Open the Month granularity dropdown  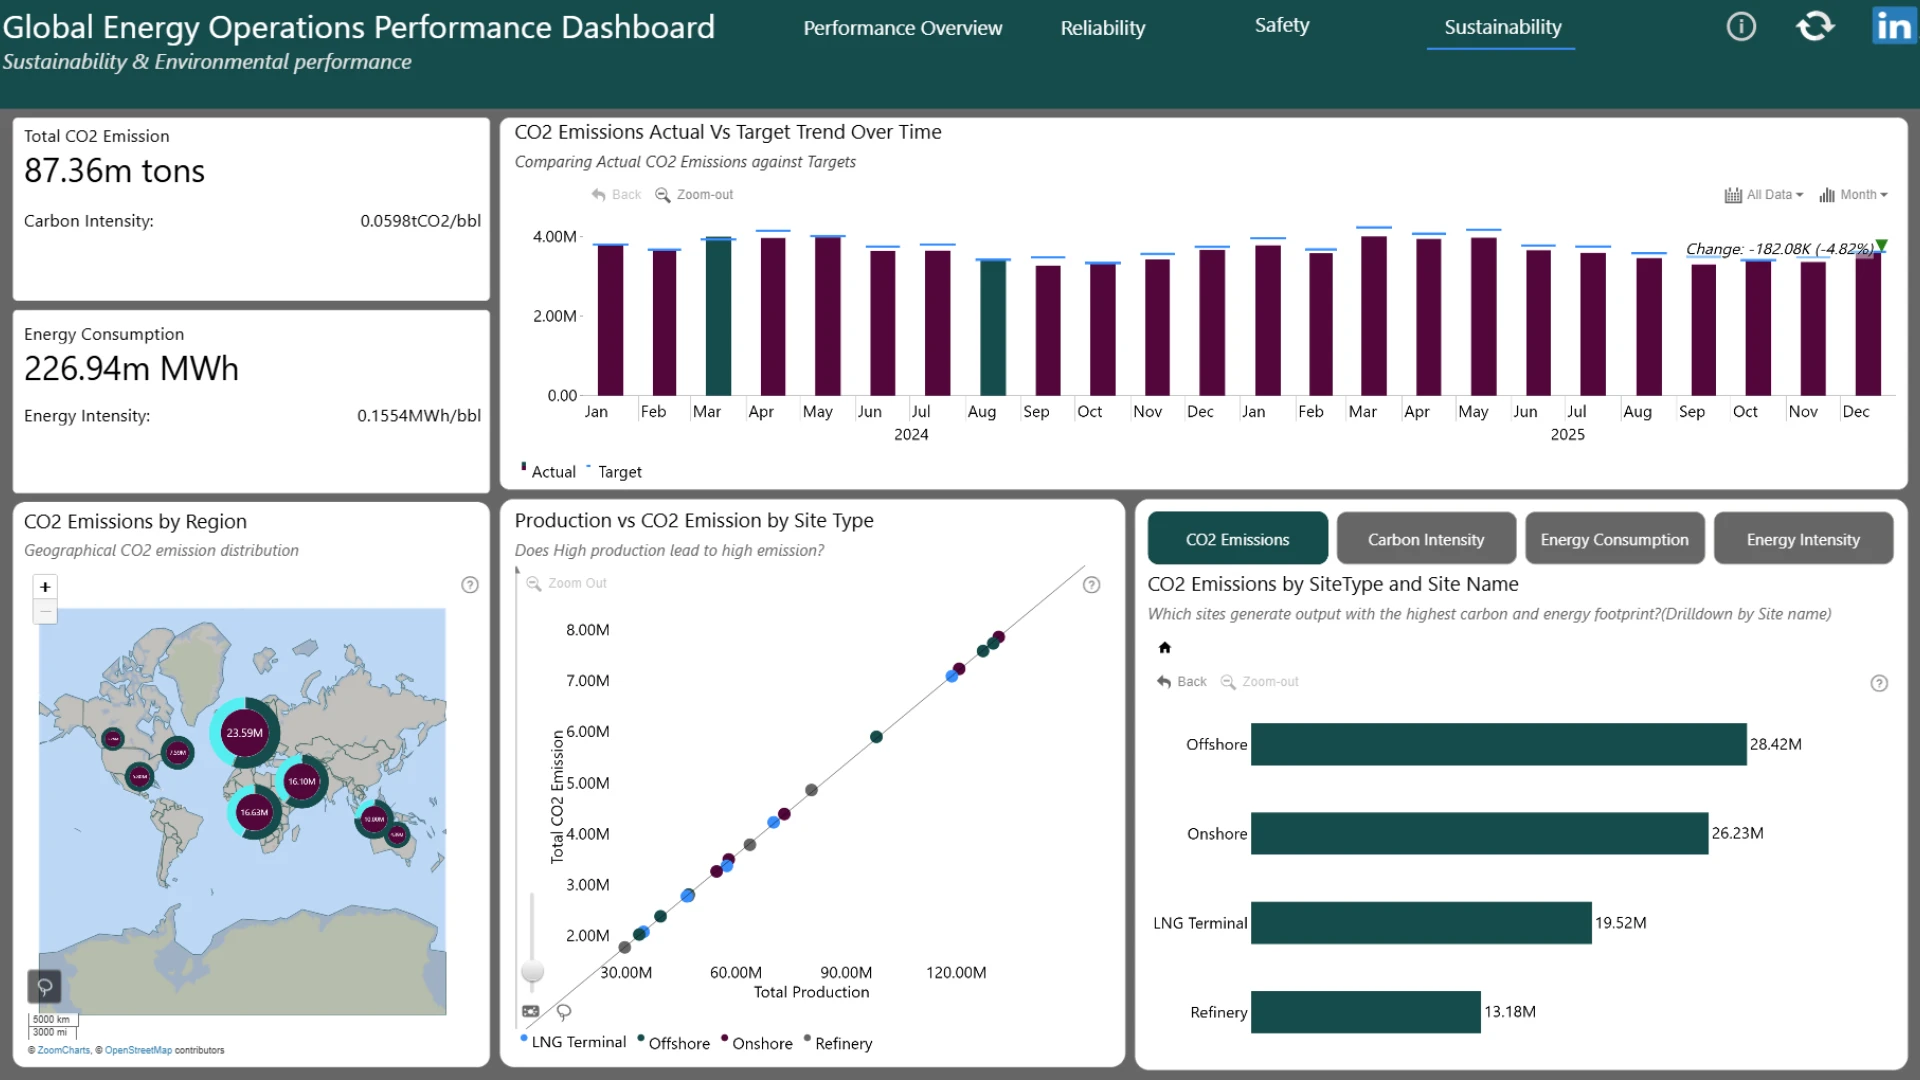coord(1853,195)
